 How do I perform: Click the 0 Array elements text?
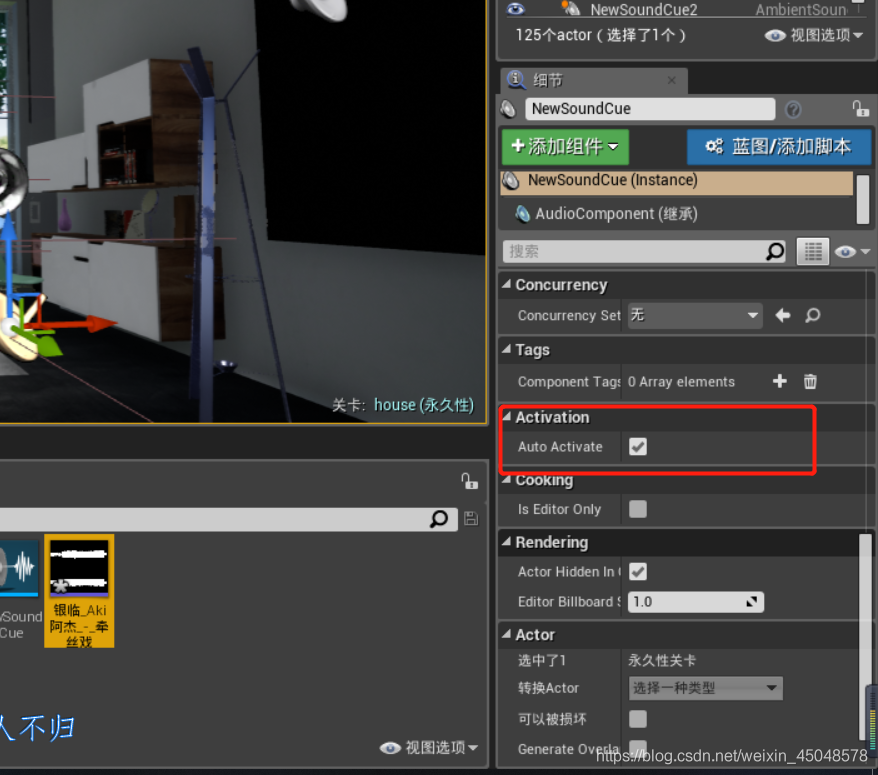681,382
